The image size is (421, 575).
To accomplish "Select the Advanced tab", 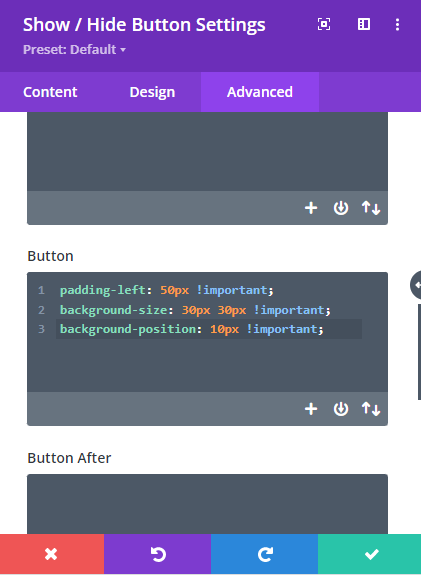I will click(260, 92).
